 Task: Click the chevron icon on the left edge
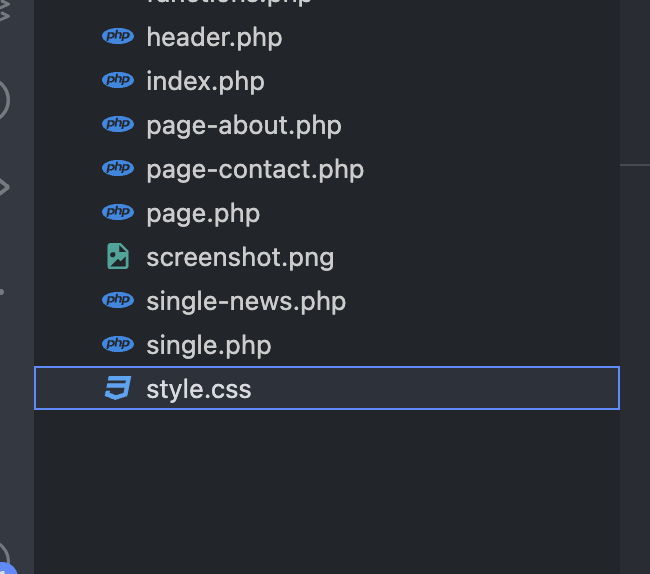[x=4, y=186]
